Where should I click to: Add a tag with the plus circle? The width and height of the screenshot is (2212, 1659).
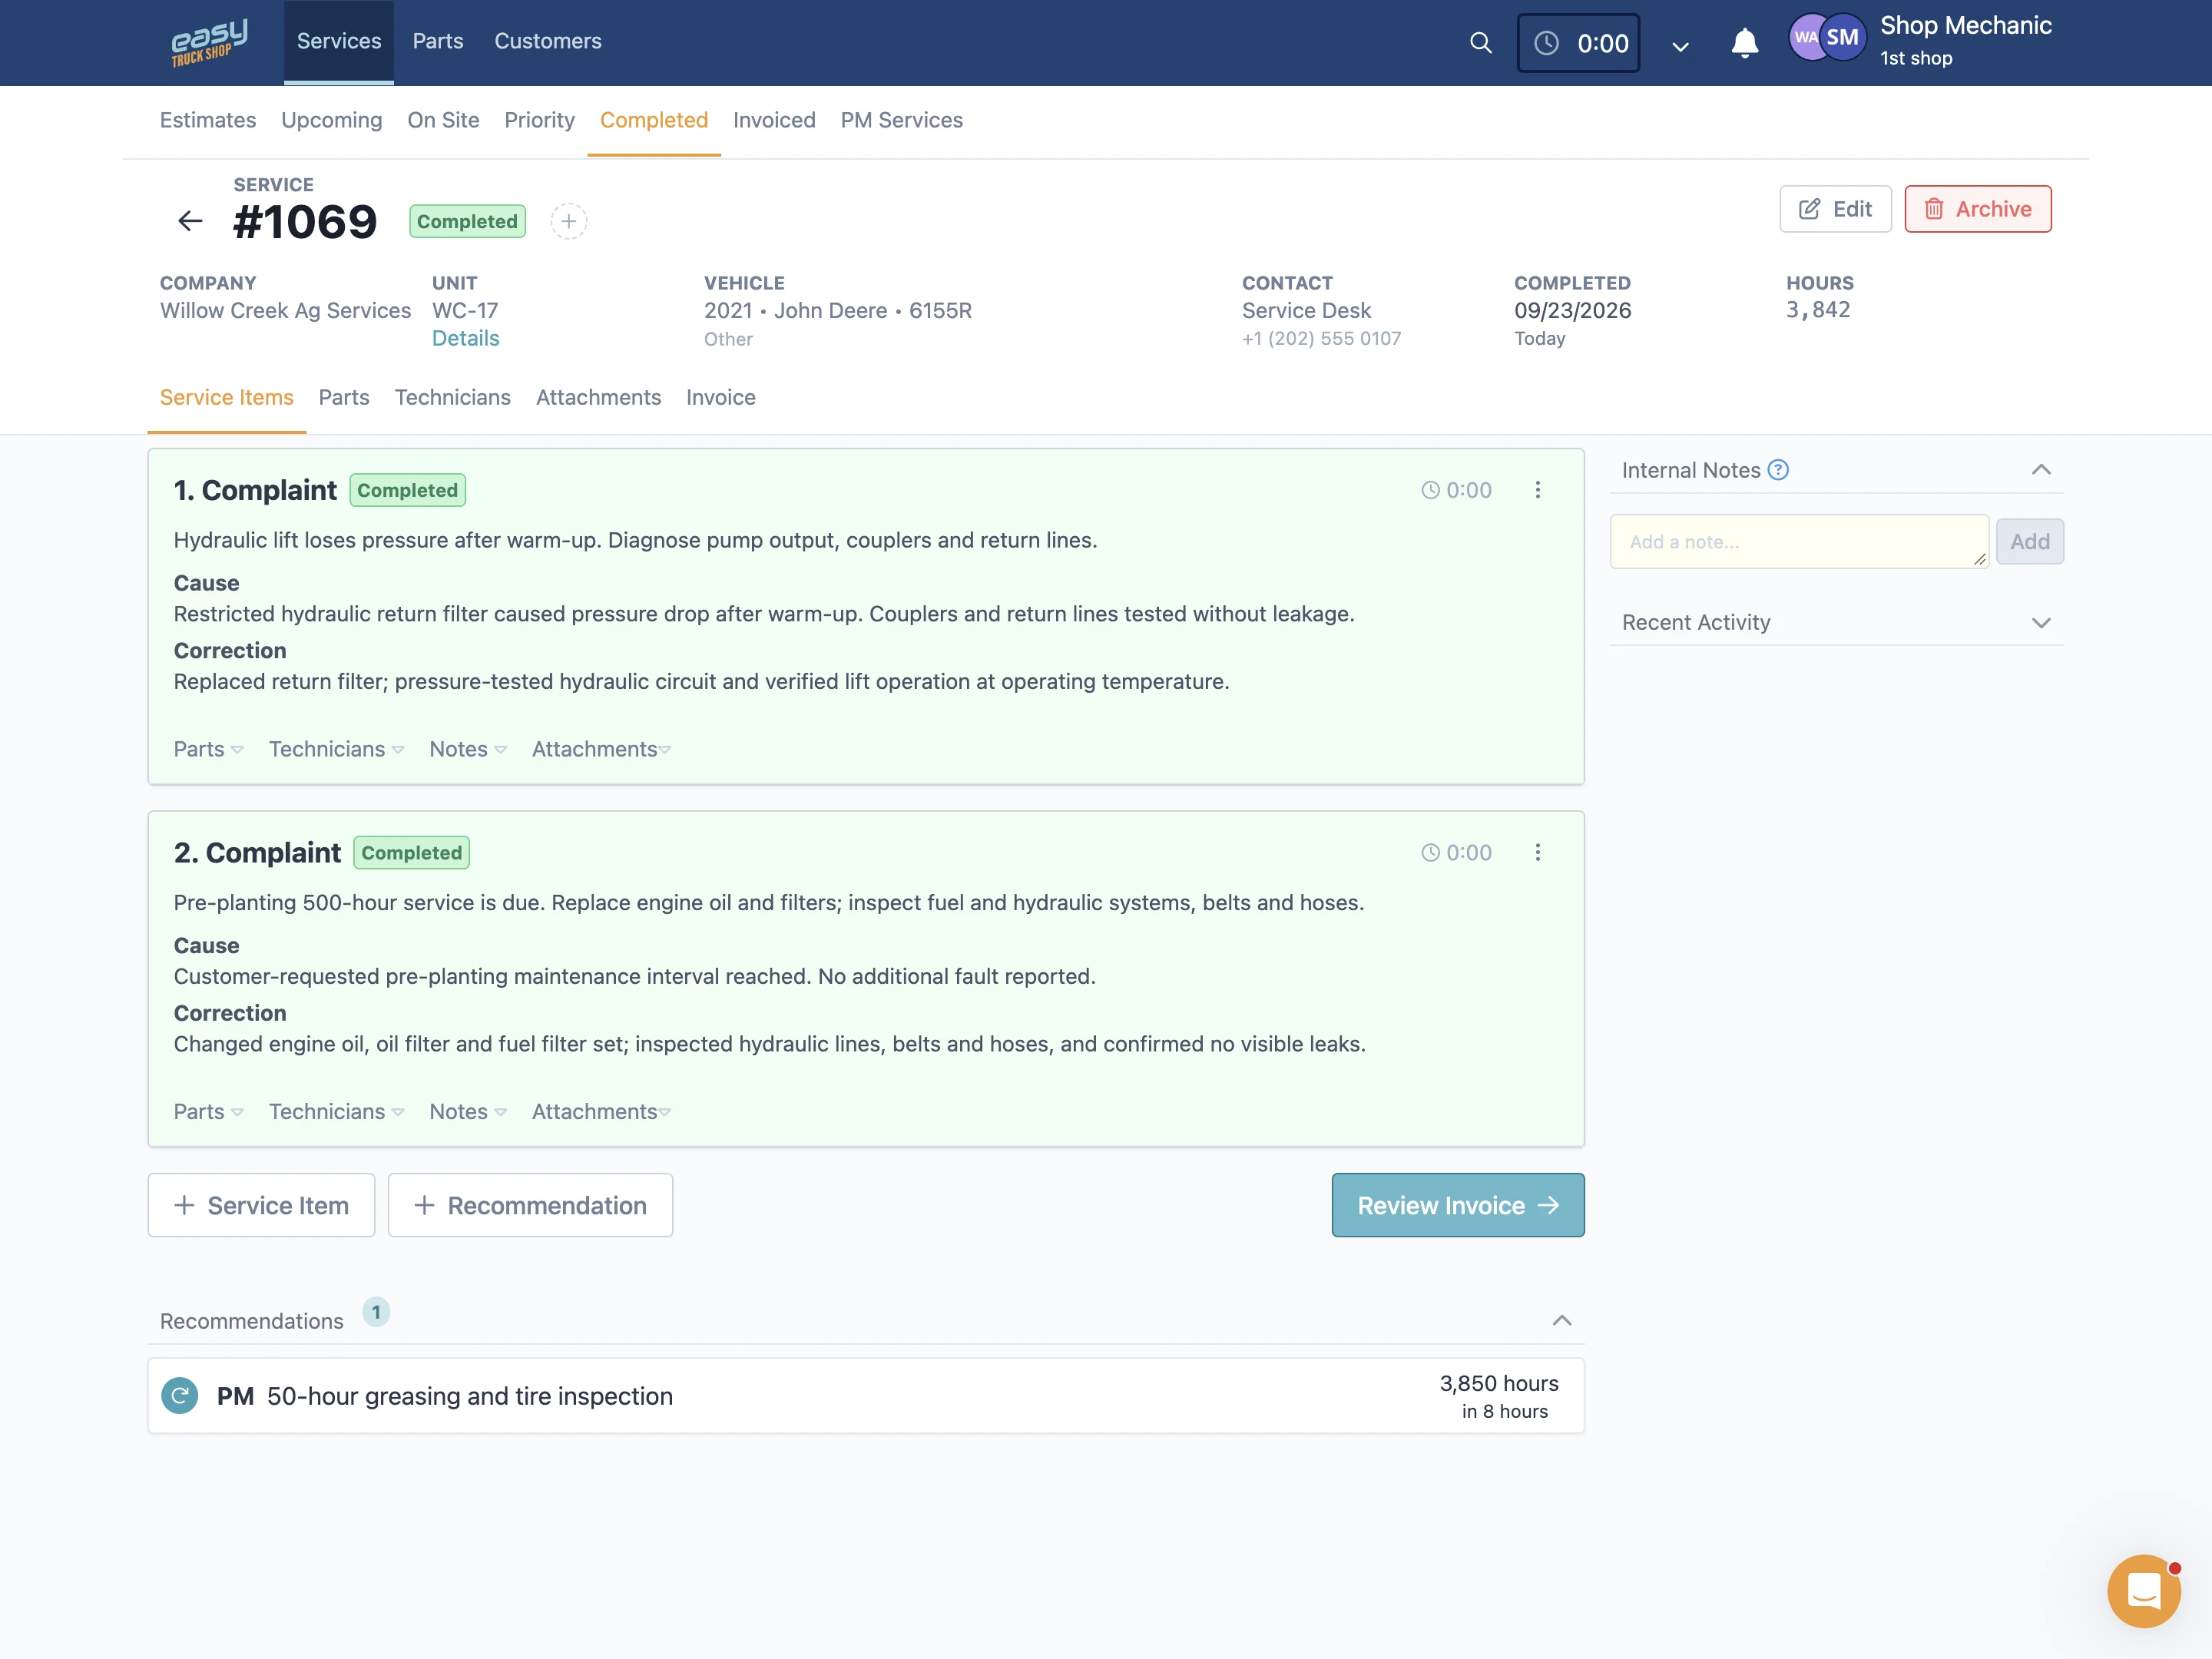569,221
